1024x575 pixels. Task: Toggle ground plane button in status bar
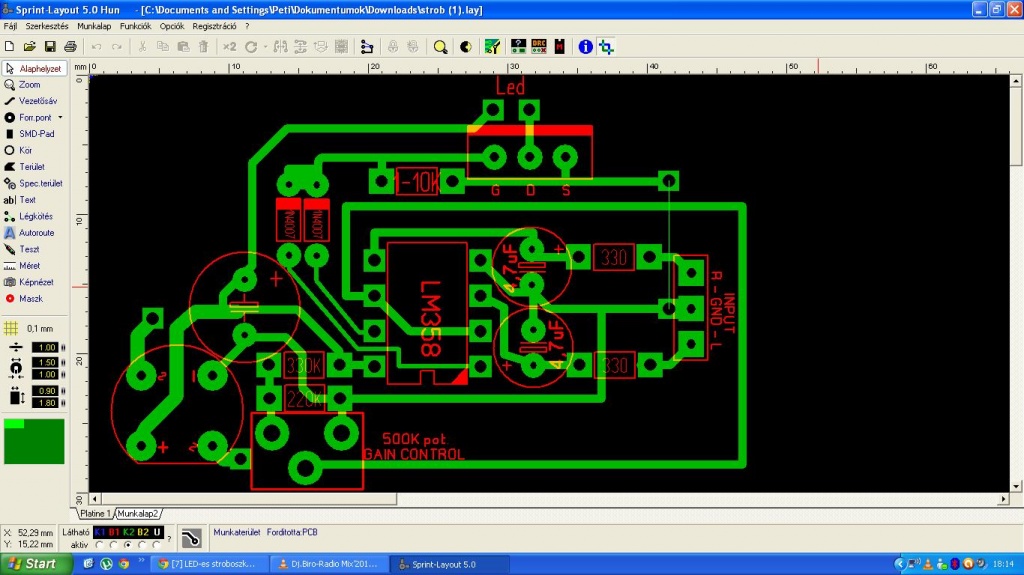191,538
